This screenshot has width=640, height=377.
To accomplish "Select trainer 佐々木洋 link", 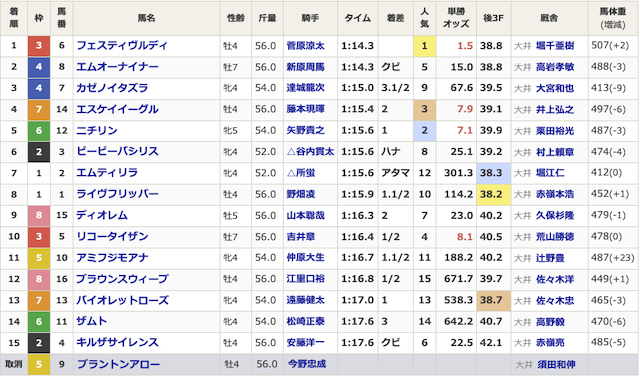I will pyautogui.click(x=555, y=279).
